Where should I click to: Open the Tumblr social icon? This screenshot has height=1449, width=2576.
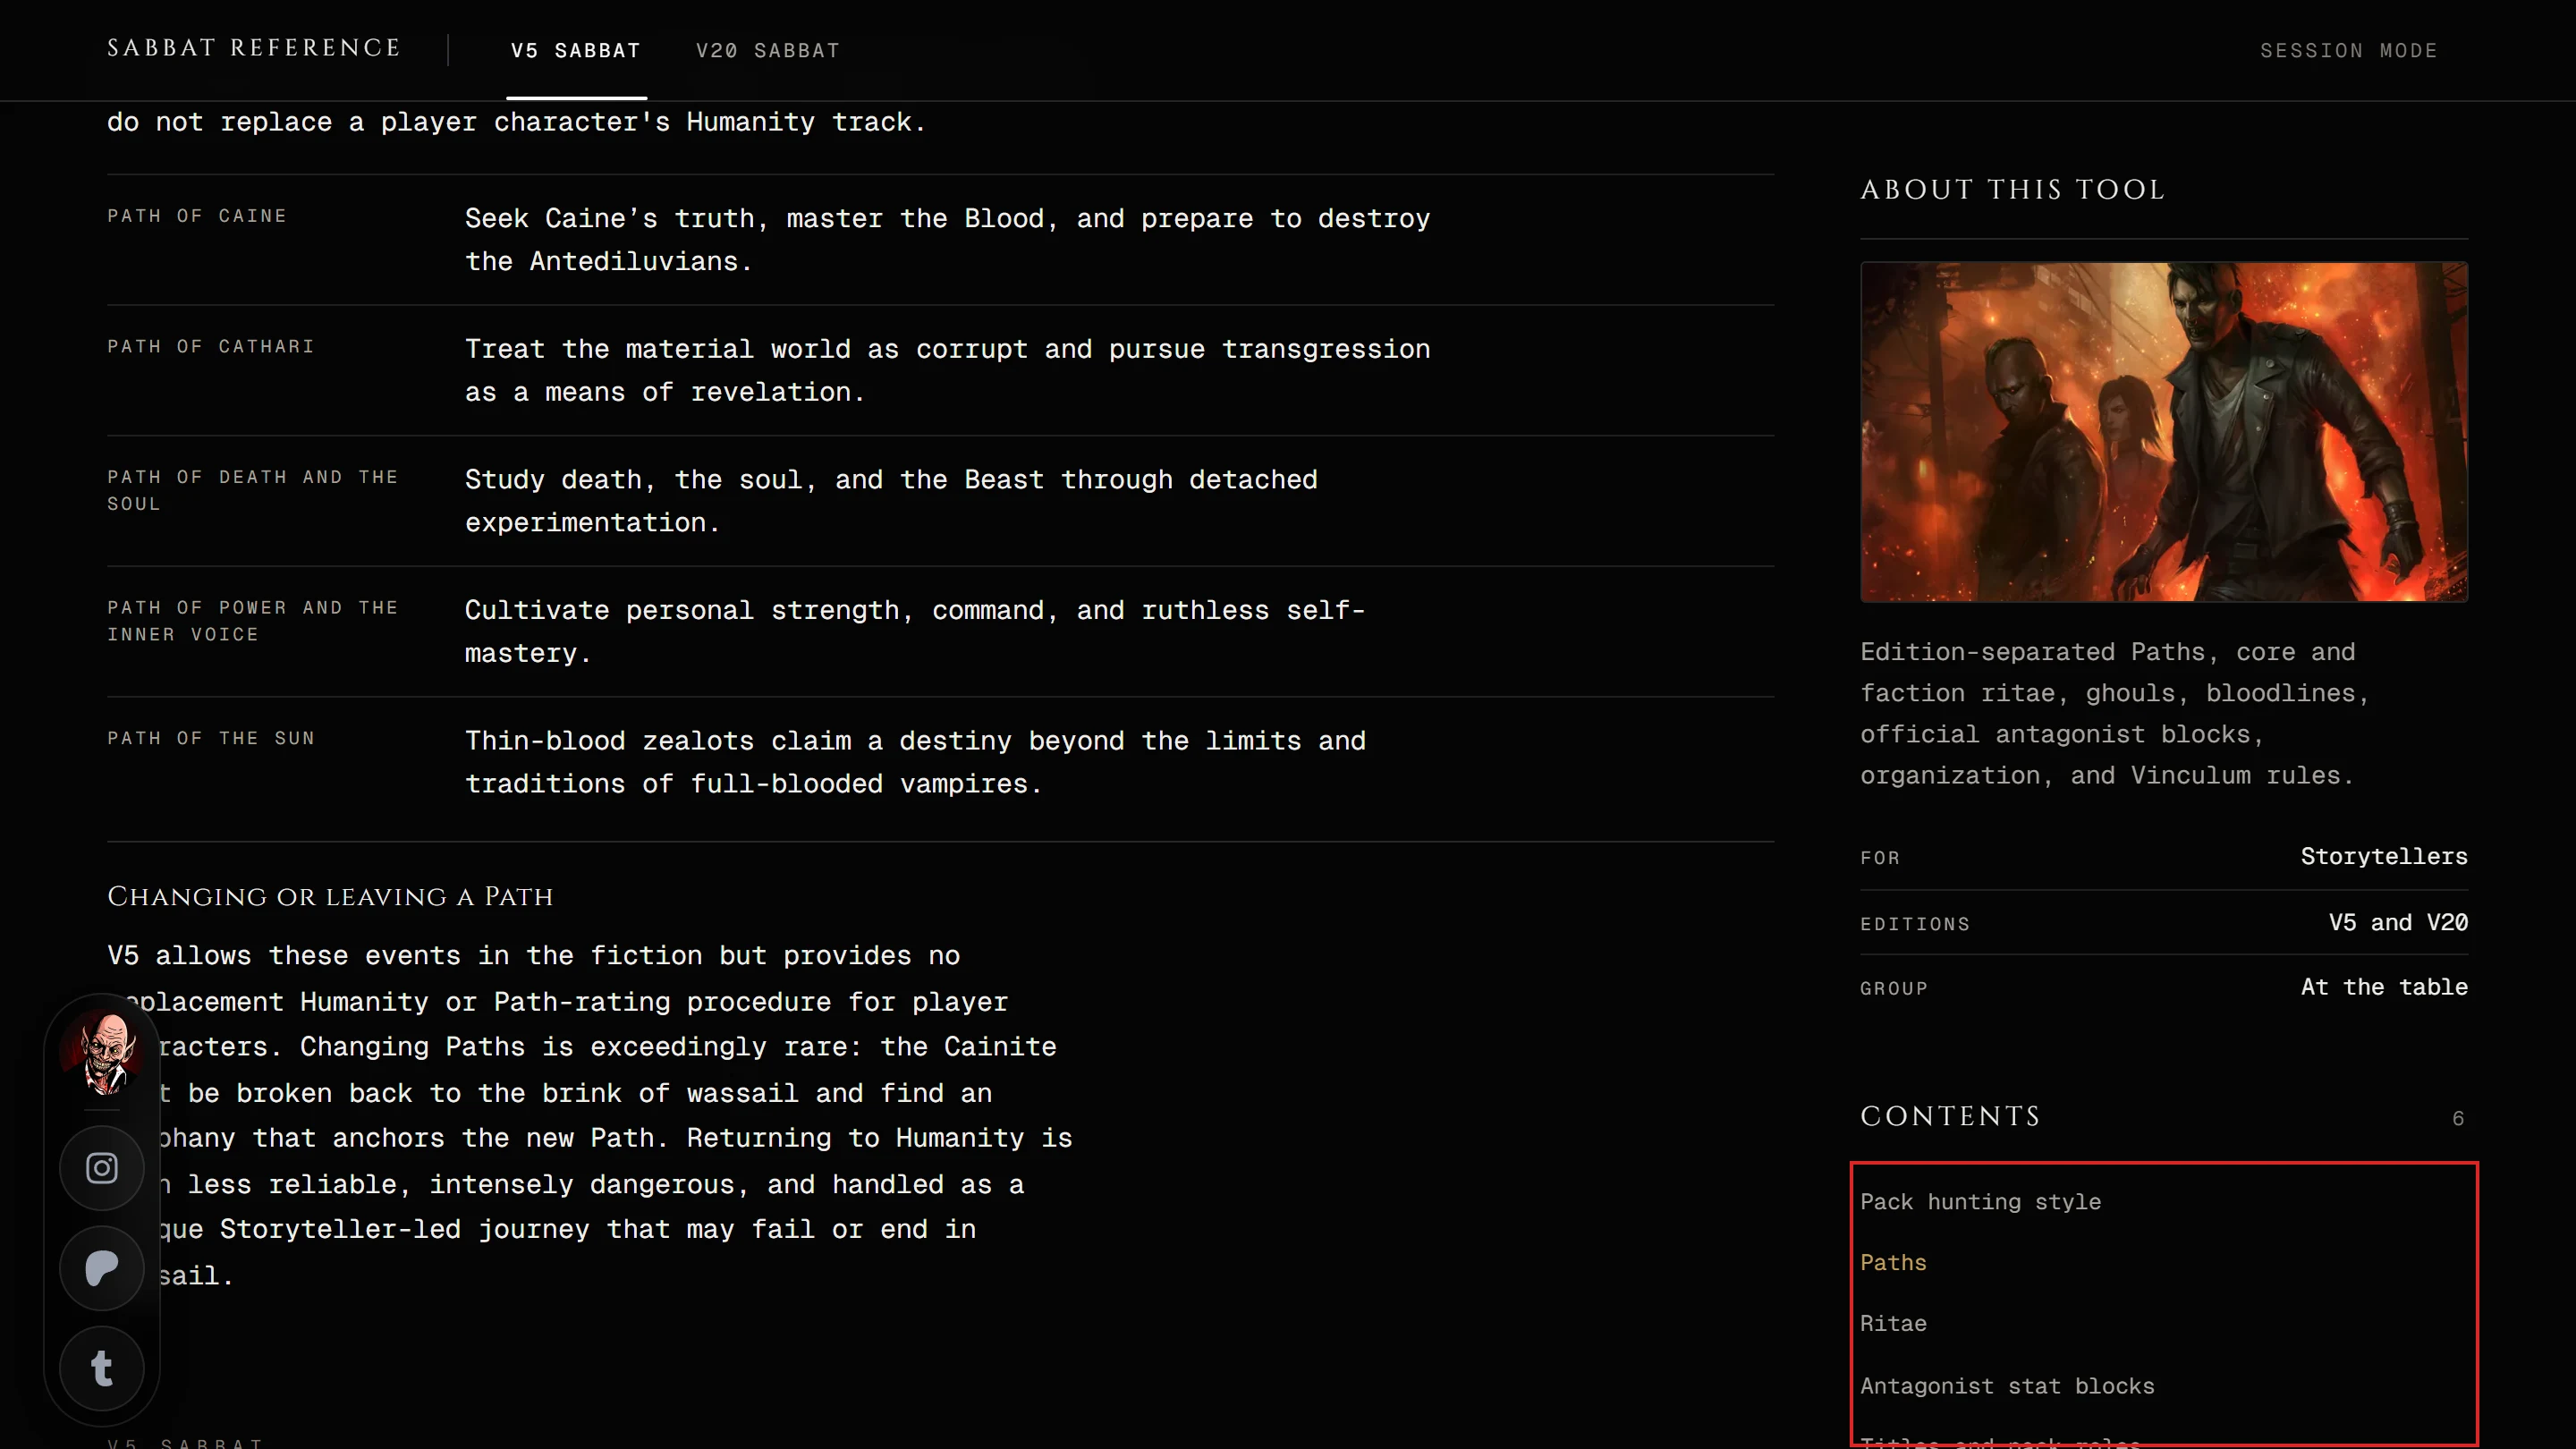tap(101, 1368)
